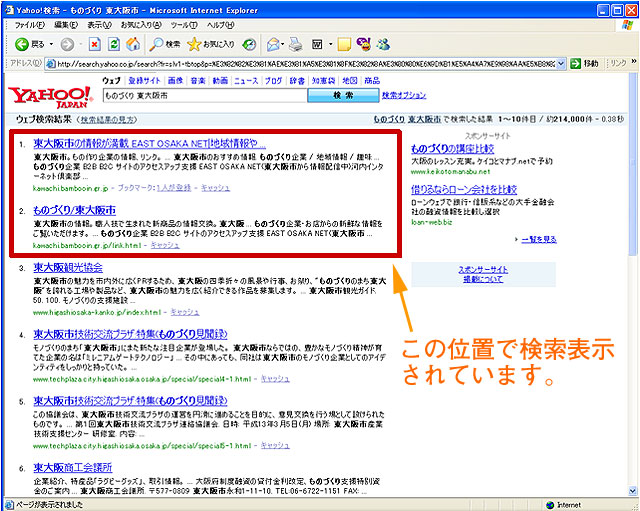
Task: Open result 6 東大阪商工会議所 link
Action: 73,467
